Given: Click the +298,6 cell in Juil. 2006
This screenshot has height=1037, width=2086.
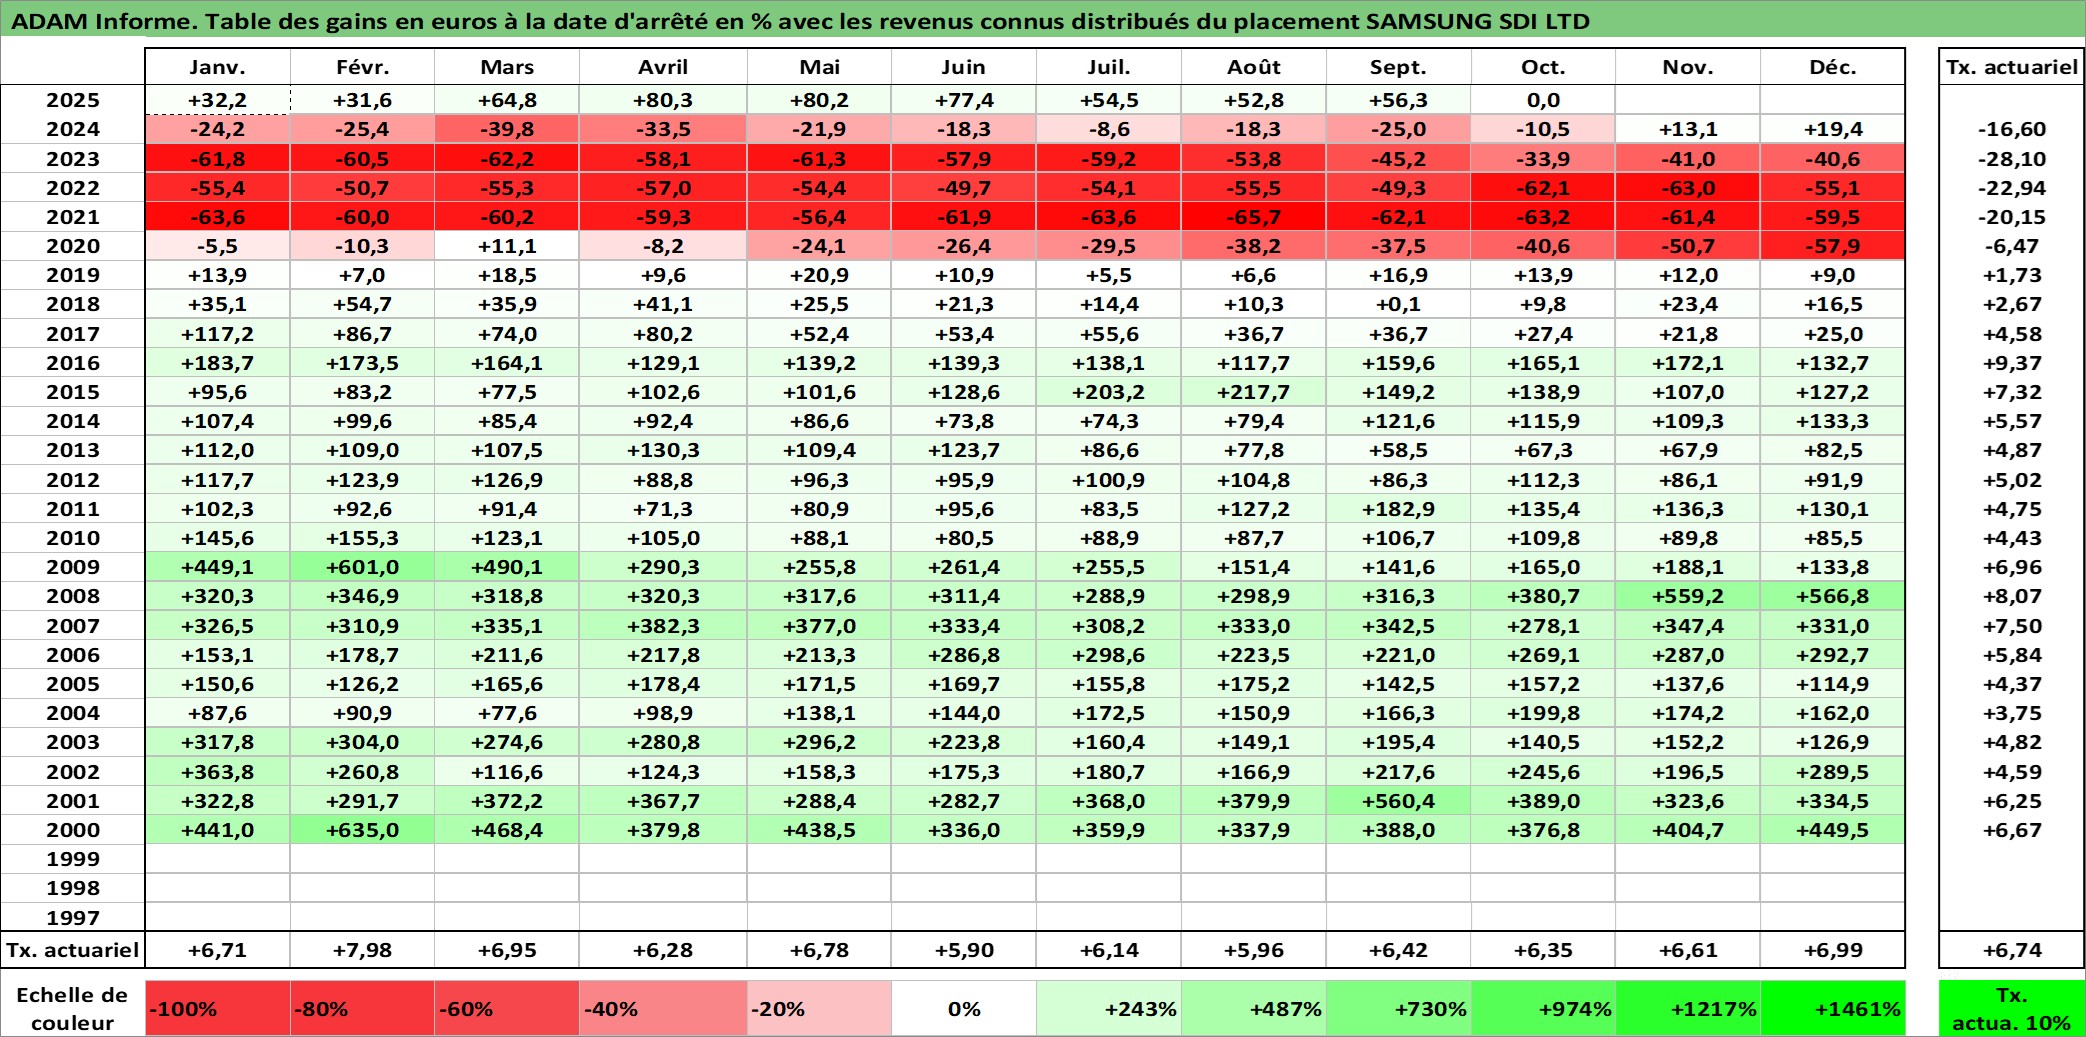Looking at the screenshot, I should click(1109, 655).
